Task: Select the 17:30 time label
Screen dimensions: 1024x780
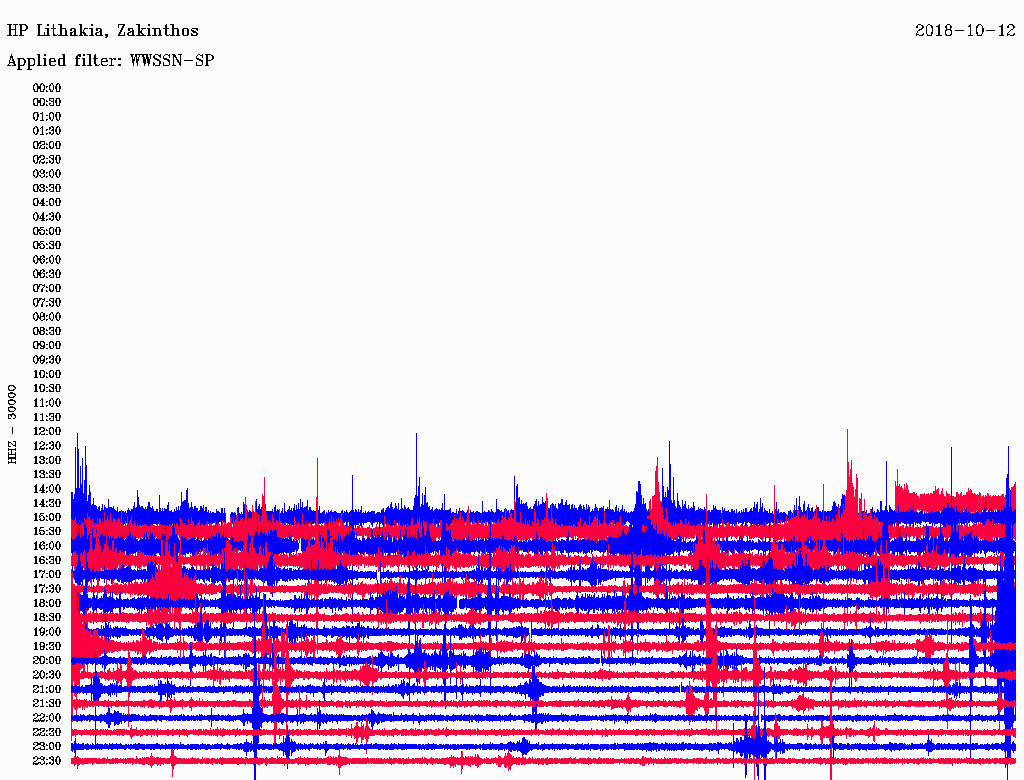Action: click(47, 589)
